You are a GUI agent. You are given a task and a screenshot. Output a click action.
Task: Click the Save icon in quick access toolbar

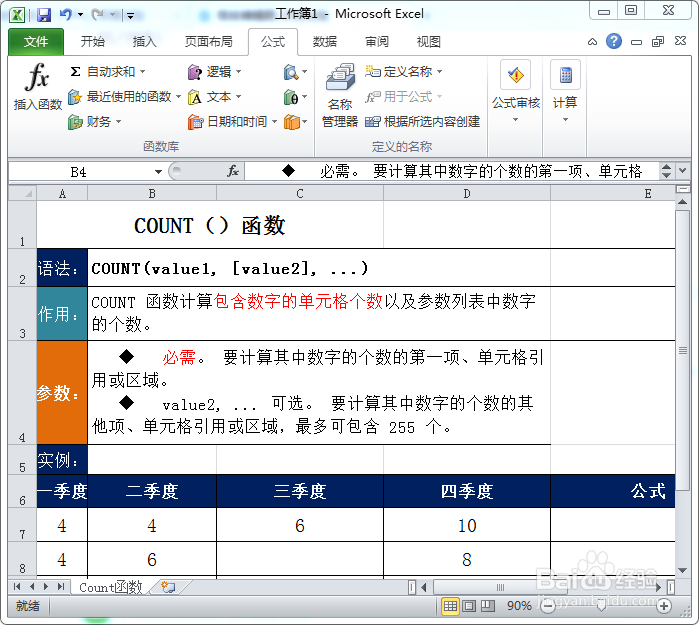coord(44,15)
